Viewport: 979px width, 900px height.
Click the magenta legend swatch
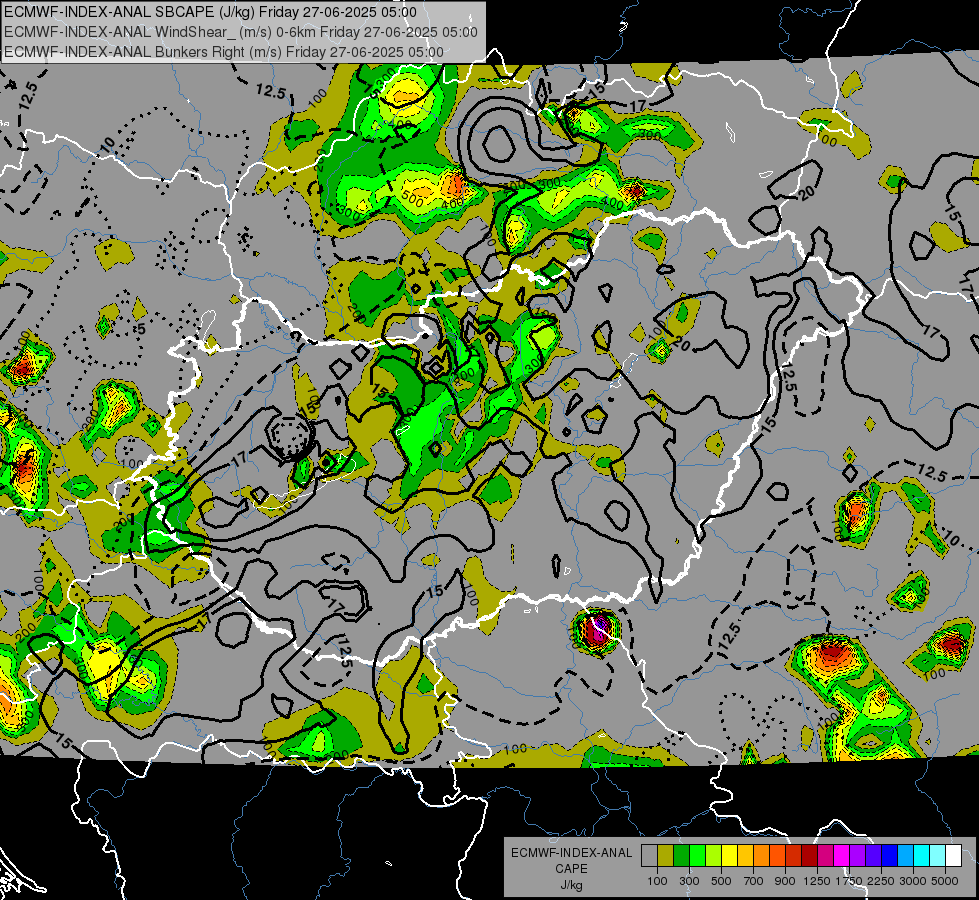(842, 856)
